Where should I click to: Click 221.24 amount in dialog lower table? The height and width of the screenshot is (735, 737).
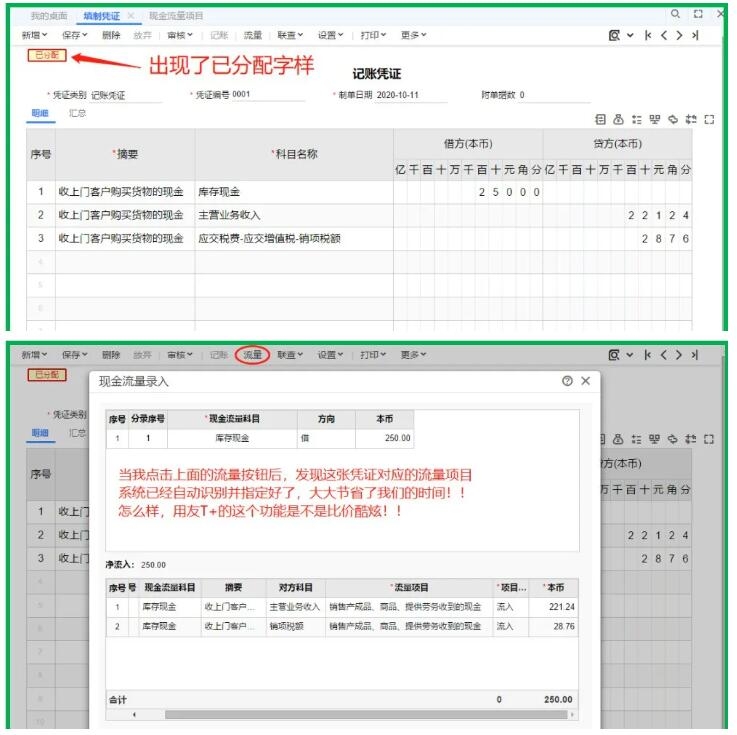pyautogui.click(x=562, y=607)
